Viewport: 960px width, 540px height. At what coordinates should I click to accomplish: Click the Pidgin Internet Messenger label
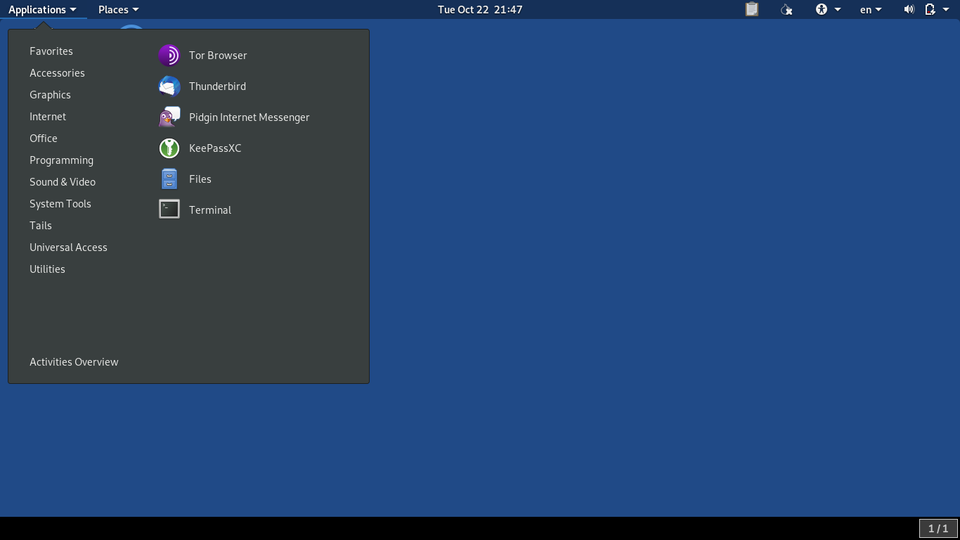249,117
